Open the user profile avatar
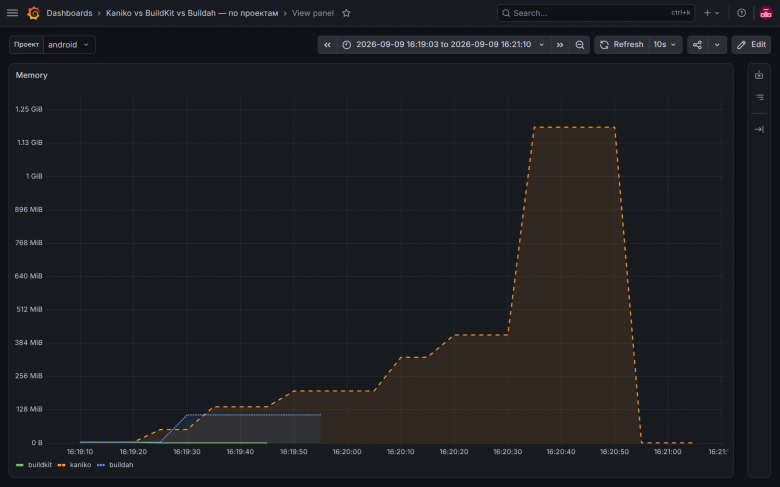 [x=766, y=13]
